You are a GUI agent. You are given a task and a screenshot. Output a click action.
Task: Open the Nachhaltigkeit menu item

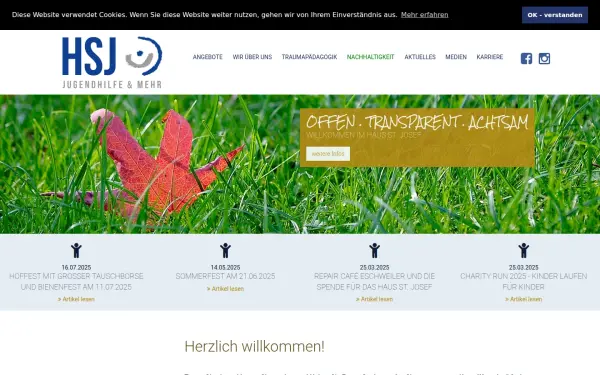point(370,57)
